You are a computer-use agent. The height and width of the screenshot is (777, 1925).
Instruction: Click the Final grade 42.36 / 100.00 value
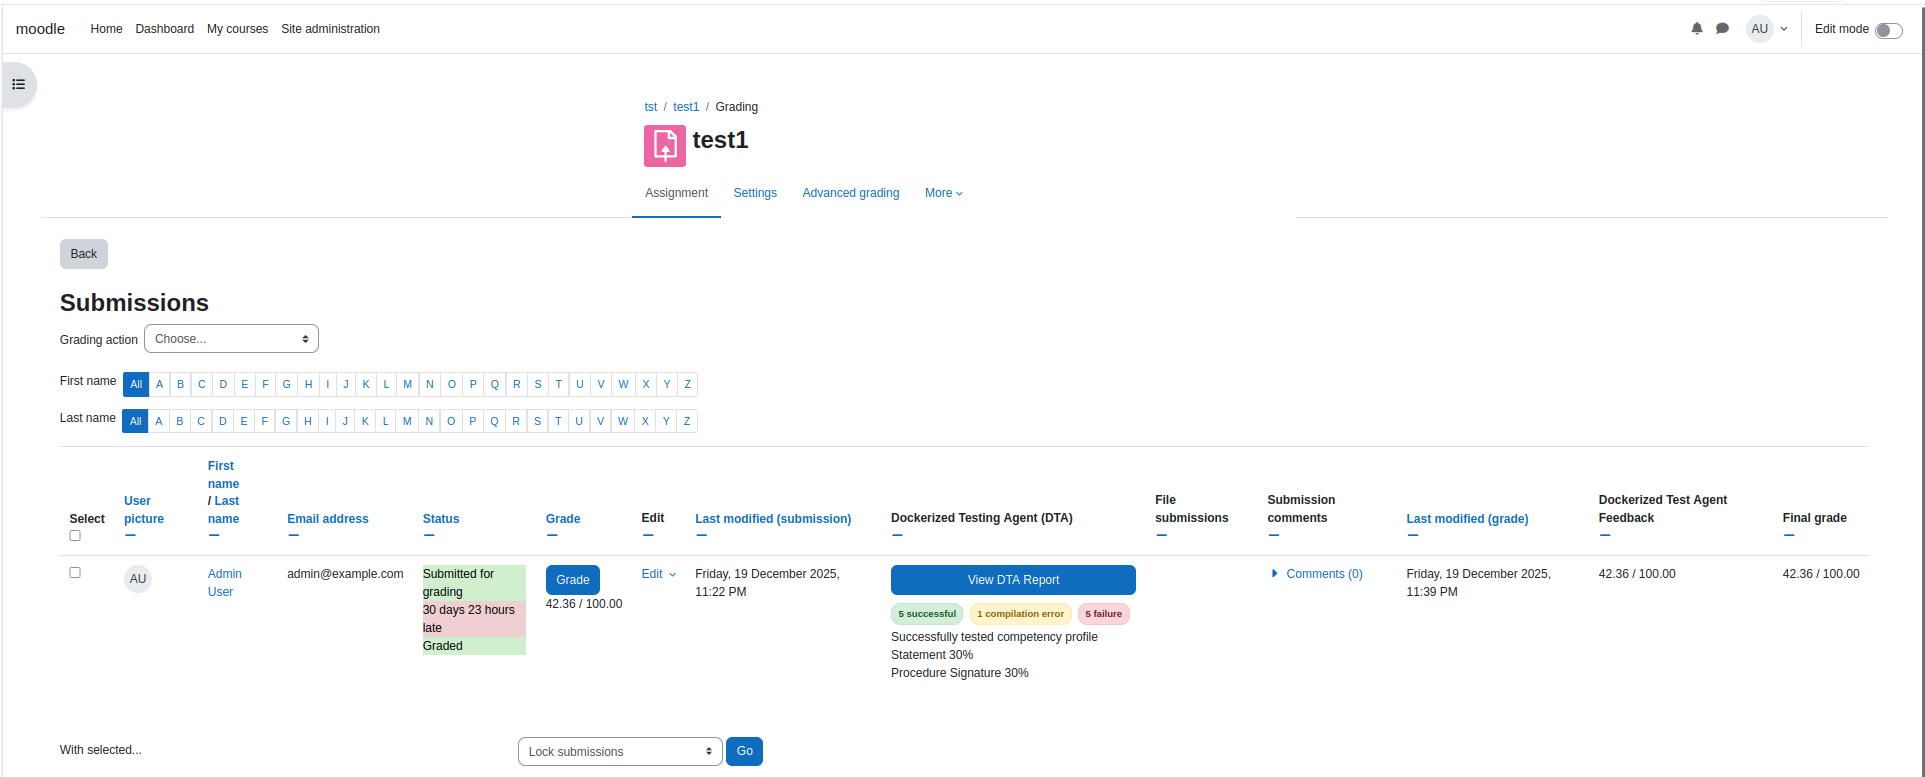click(x=1821, y=574)
